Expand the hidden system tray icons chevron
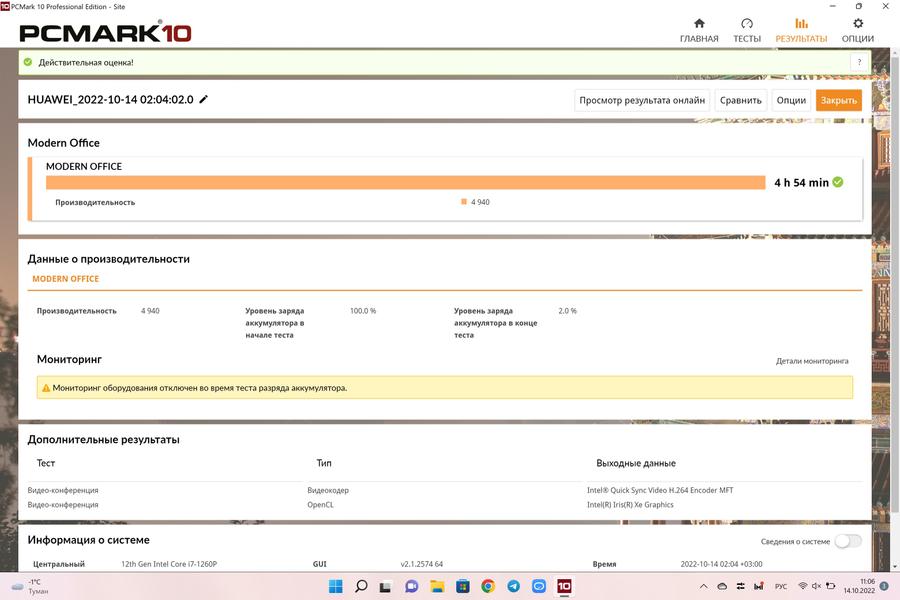 click(x=703, y=586)
